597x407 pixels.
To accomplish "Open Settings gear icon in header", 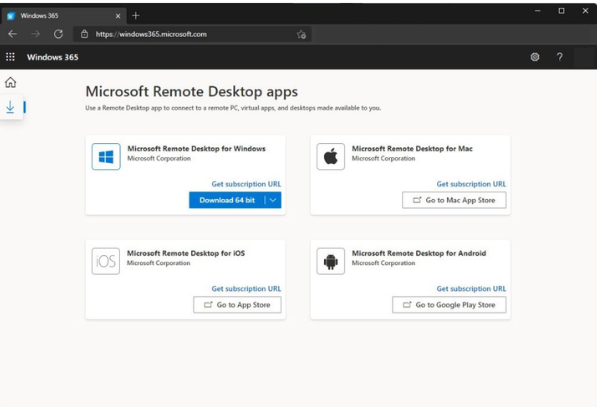I will coord(535,57).
